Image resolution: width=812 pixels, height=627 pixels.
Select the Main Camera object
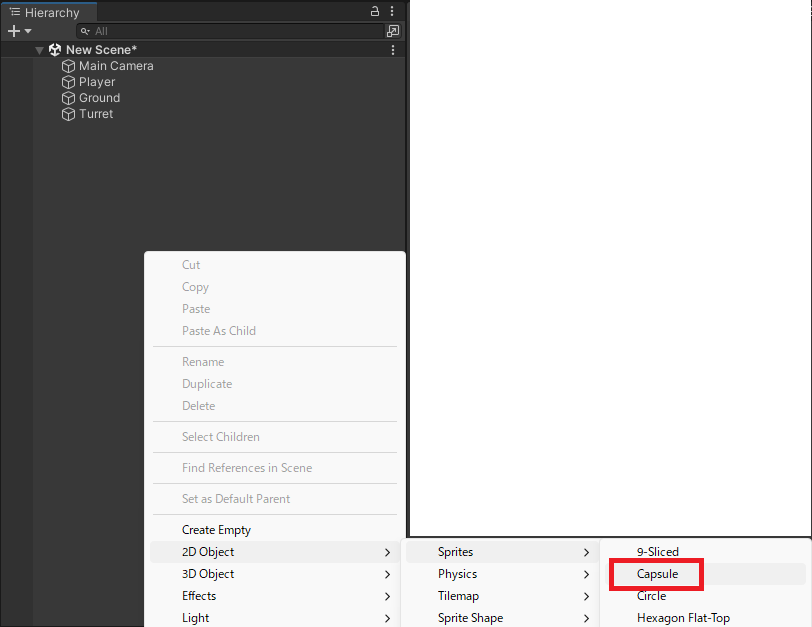click(x=116, y=66)
